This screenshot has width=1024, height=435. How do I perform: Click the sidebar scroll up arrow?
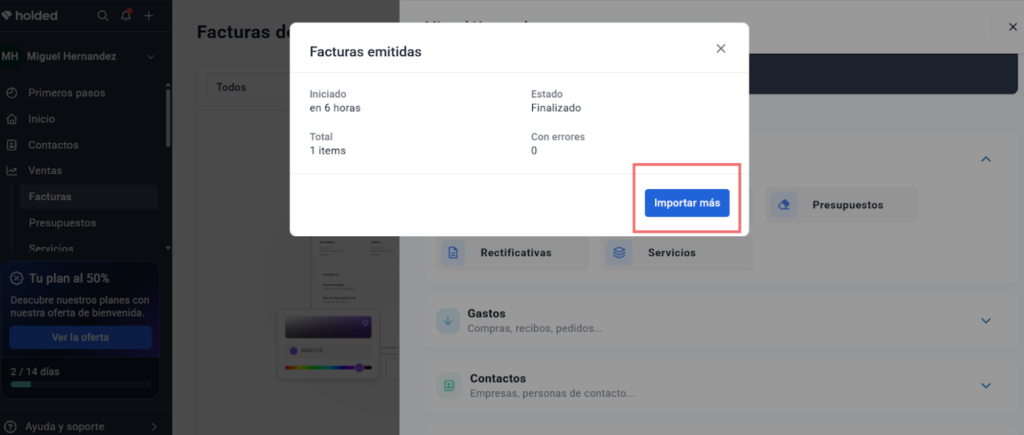pyautogui.click(x=168, y=85)
